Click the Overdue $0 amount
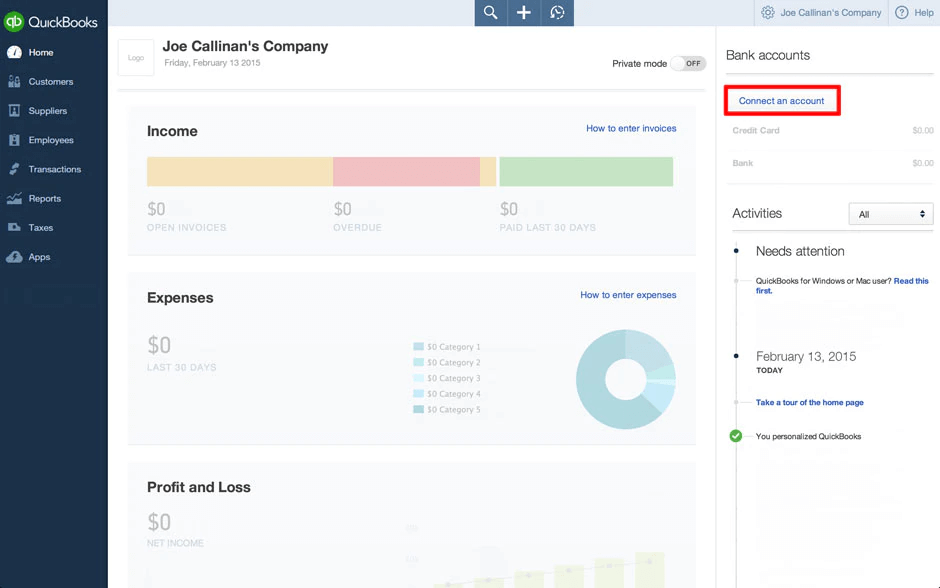The width and height of the screenshot is (940, 588). [342, 209]
